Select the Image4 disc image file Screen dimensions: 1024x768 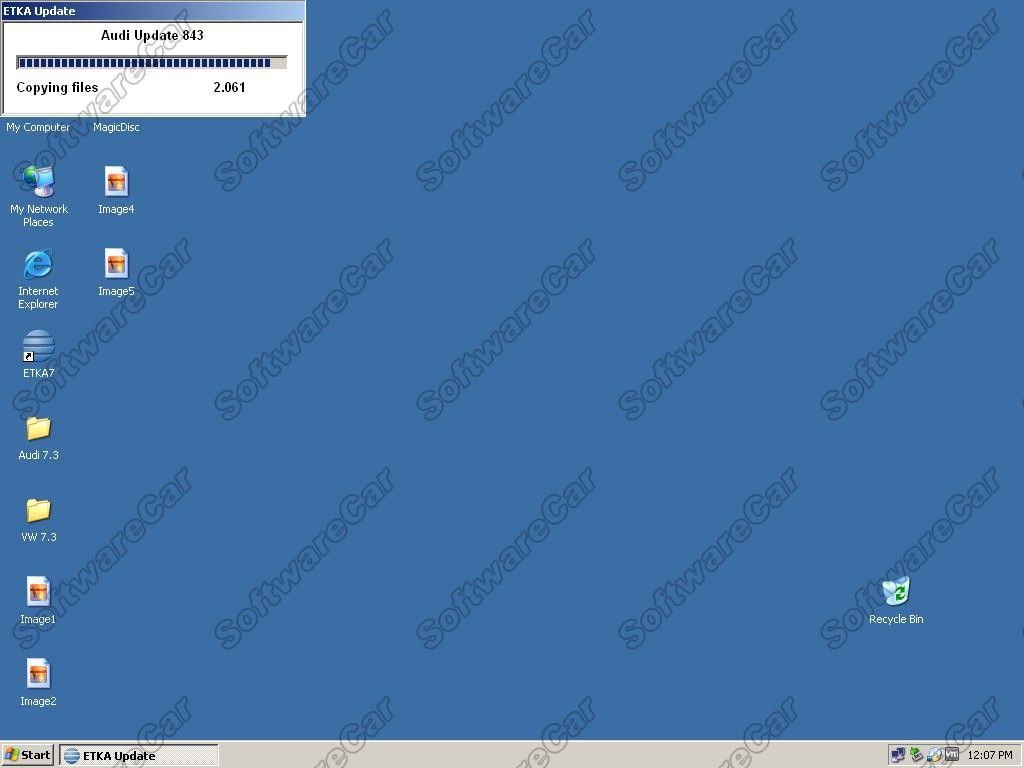pyautogui.click(x=116, y=190)
